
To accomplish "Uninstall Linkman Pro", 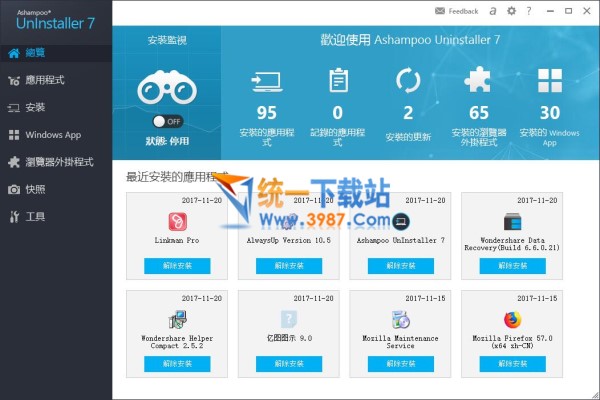I will coord(177,266).
